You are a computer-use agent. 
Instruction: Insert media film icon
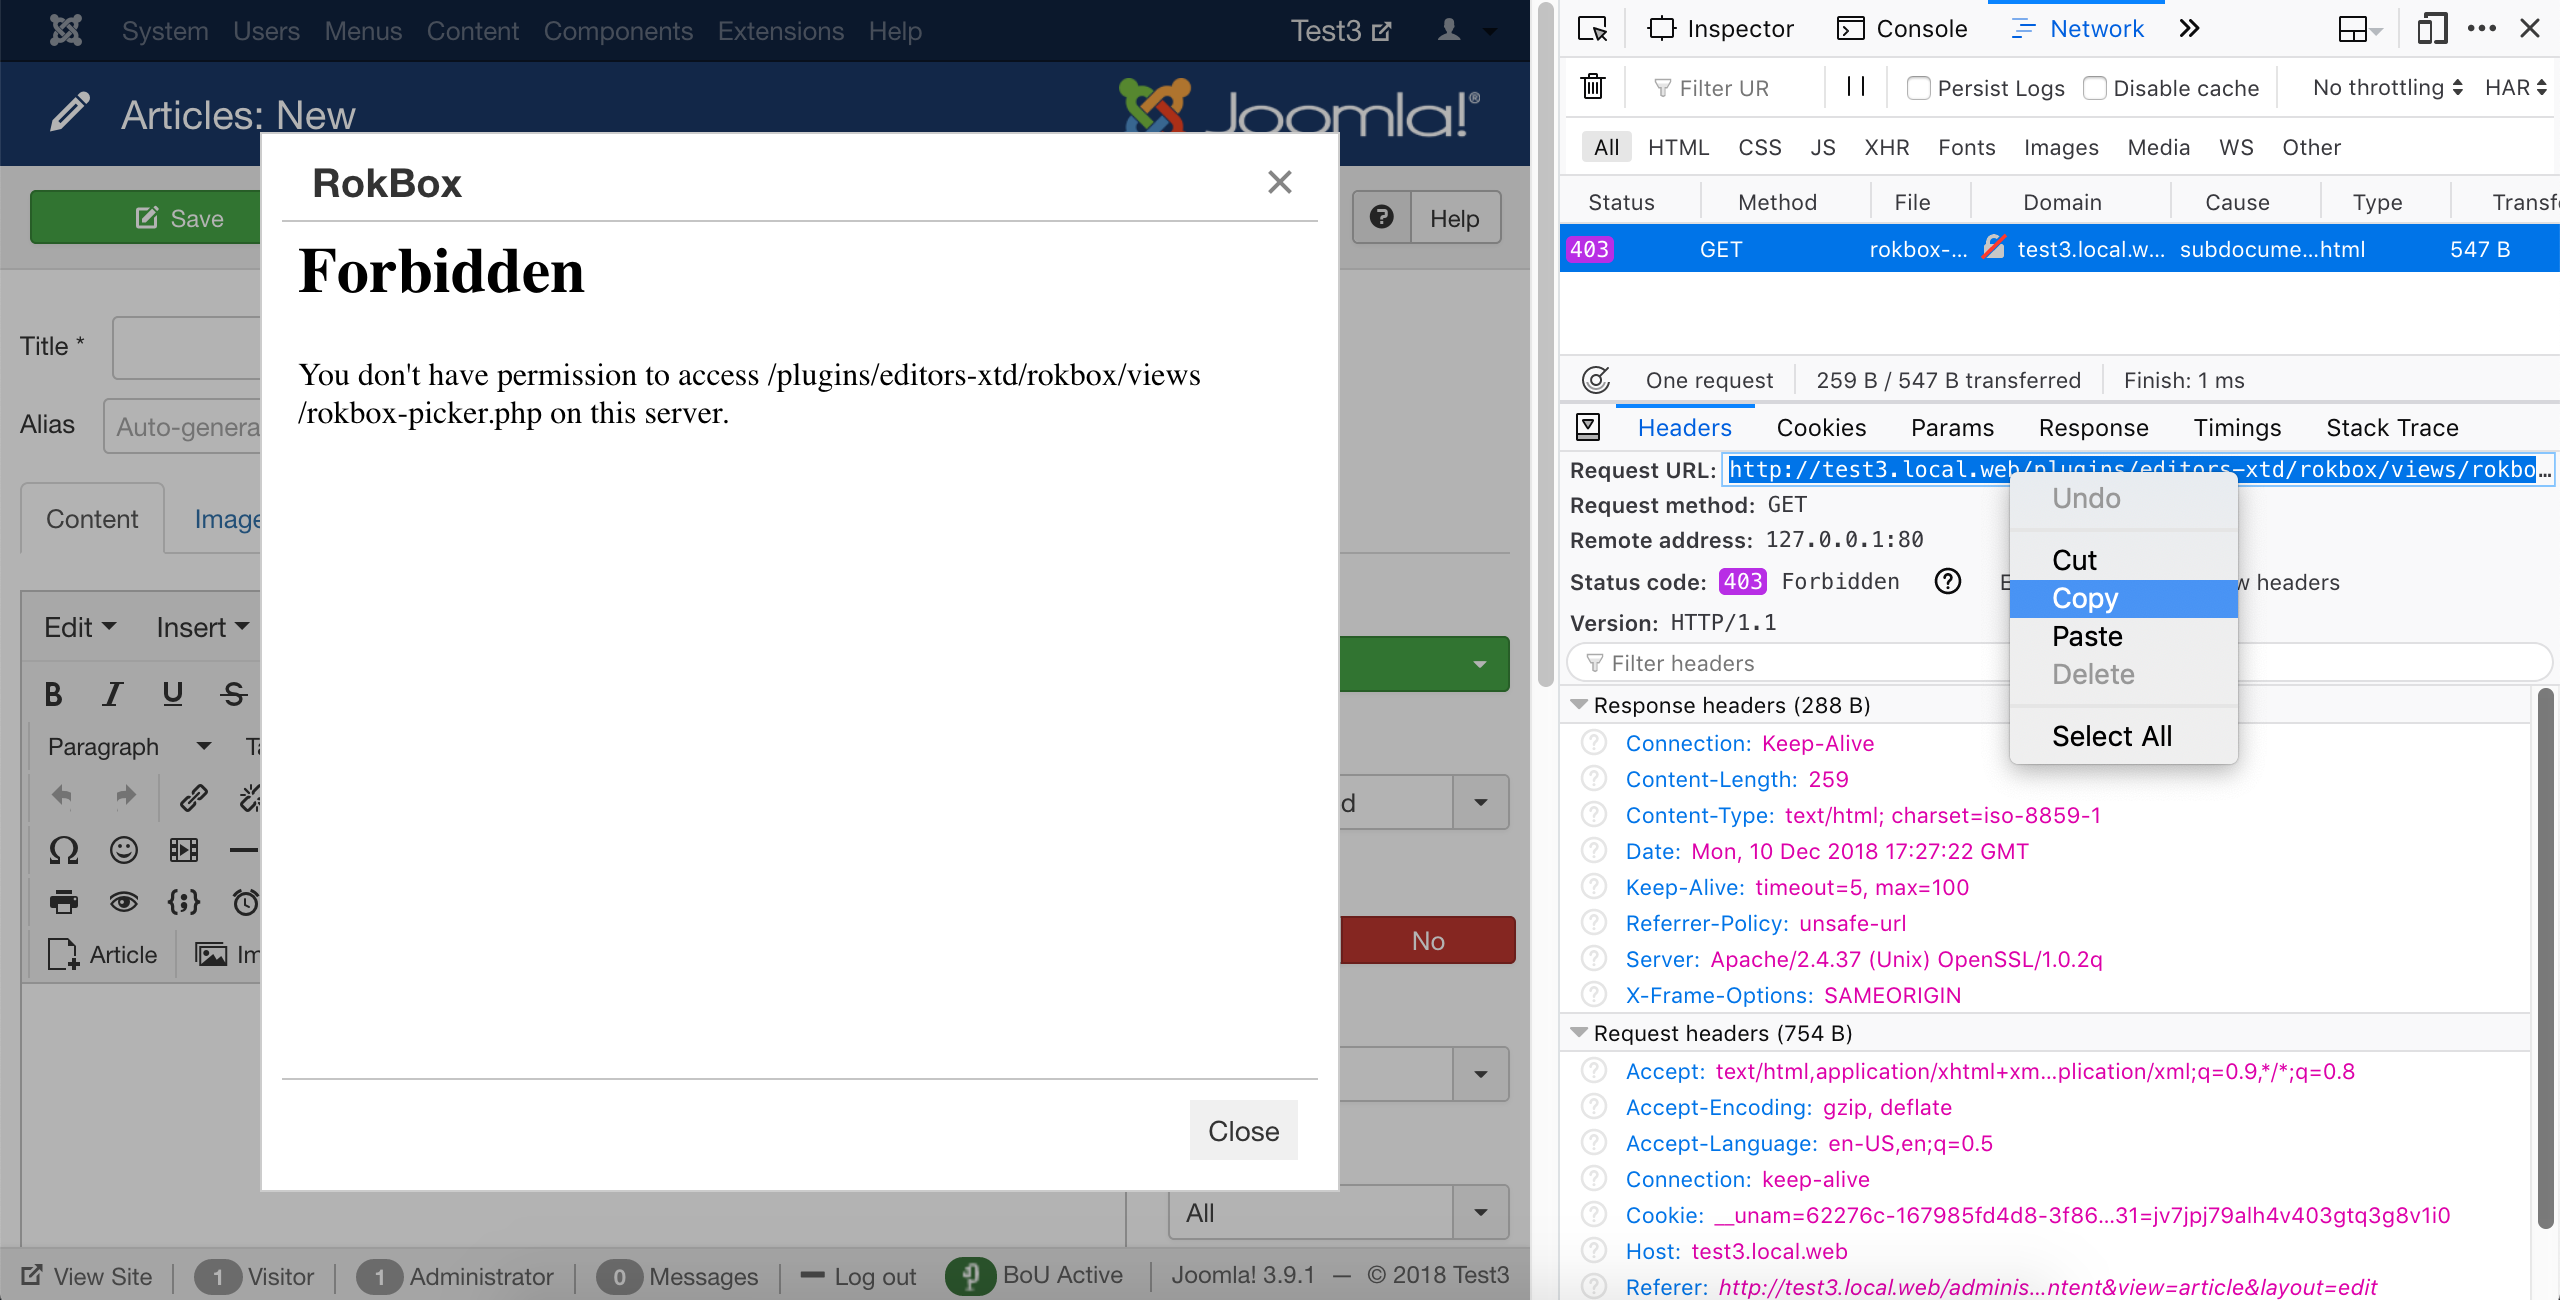click(x=184, y=850)
